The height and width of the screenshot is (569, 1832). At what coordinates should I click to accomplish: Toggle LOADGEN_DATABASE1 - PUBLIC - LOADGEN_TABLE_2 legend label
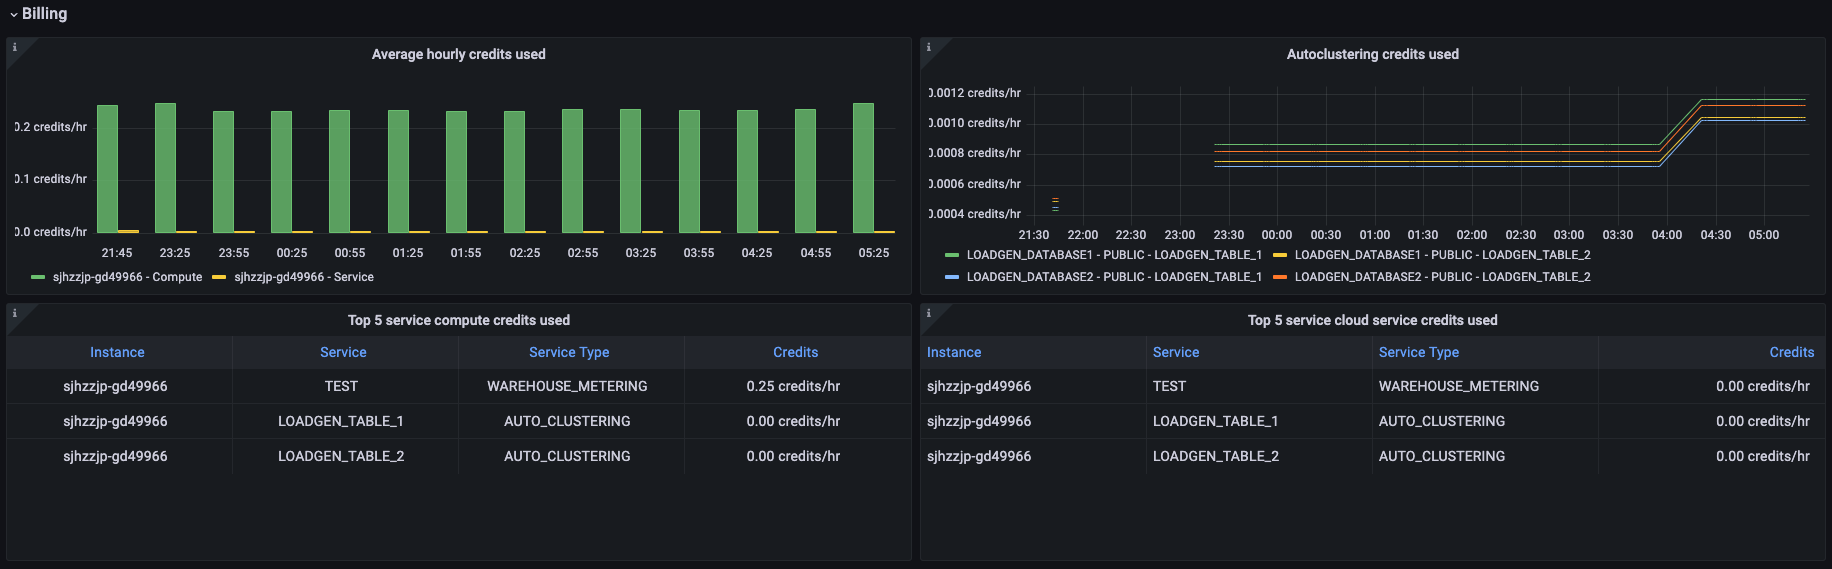coord(1442,255)
